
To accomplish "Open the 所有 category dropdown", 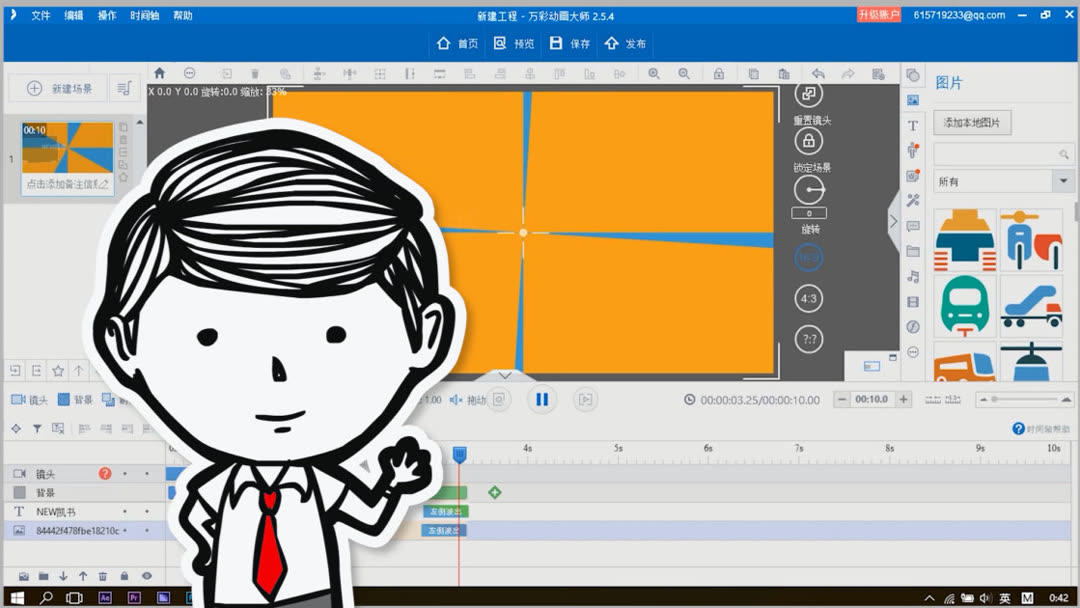I will [x=1003, y=182].
